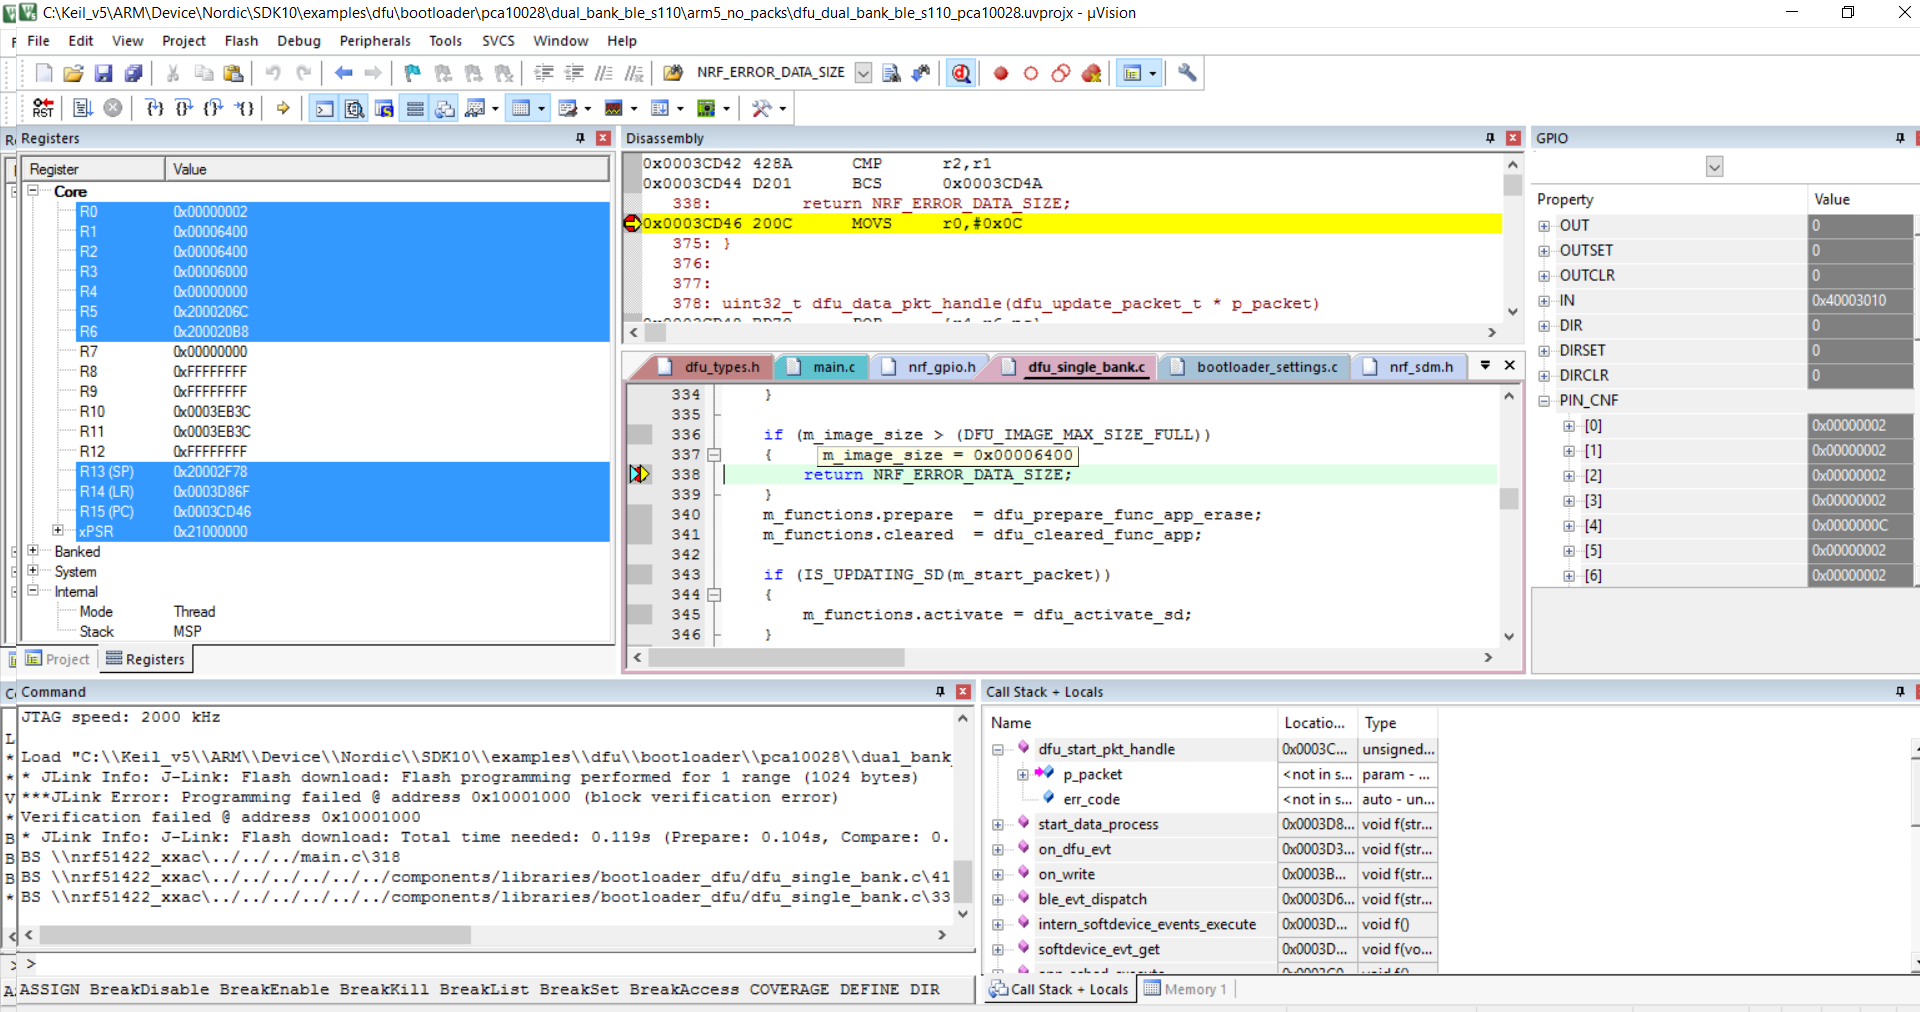Toggle the Command Window icon
The height and width of the screenshot is (1012, 1920).
click(325, 108)
